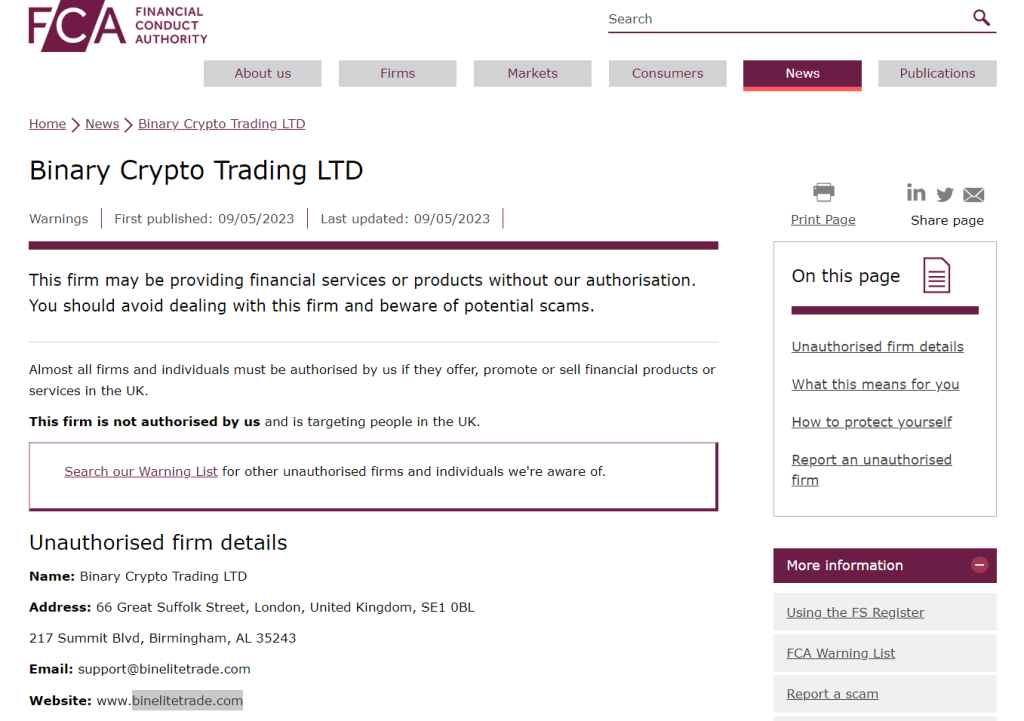Open Search our Warning List link
Image resolution: width=1024 pixels, height=721 pixels.
(x=140, y=470)
